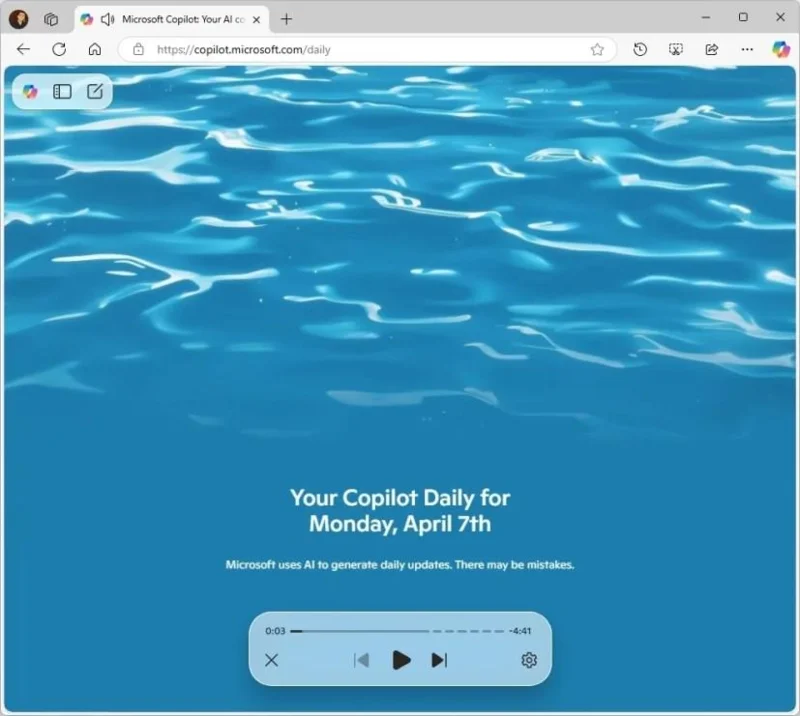Click the elapsed time 0:03
Viewport: 800px width, 716px height.
pos(276,631)
